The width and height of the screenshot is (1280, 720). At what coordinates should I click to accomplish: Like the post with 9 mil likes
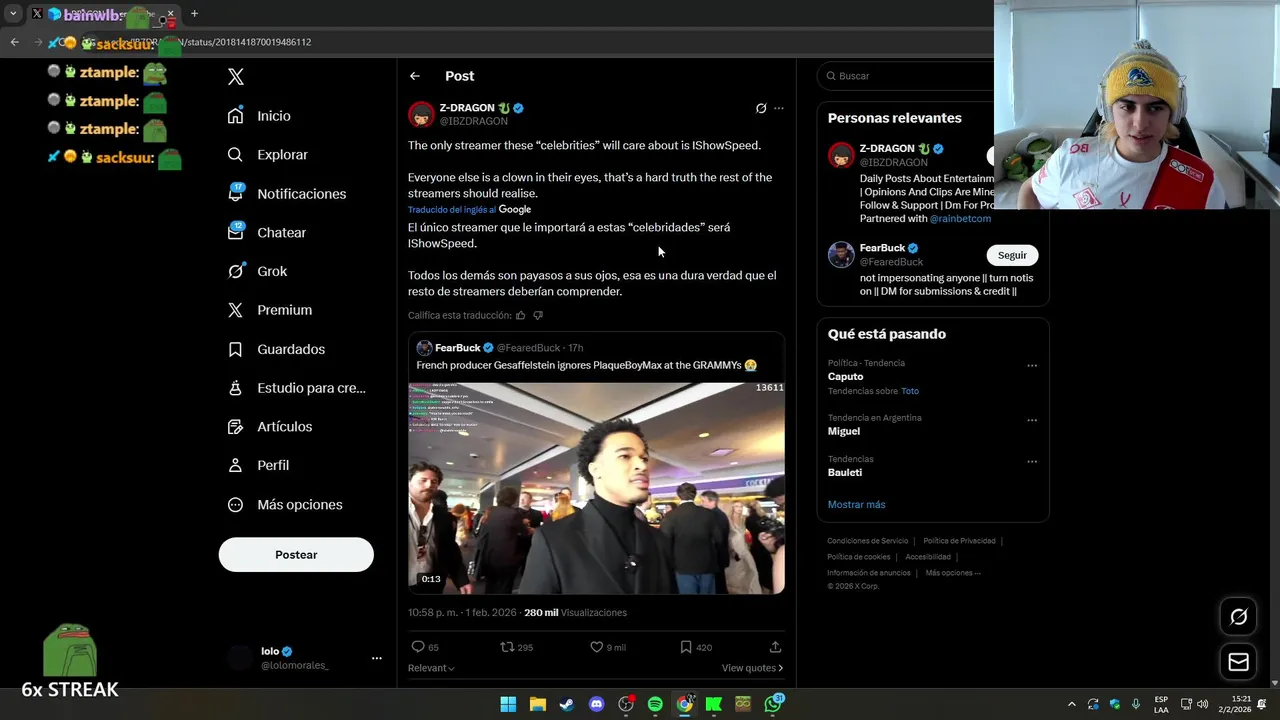pyautogui.click(x=597, y=647)
